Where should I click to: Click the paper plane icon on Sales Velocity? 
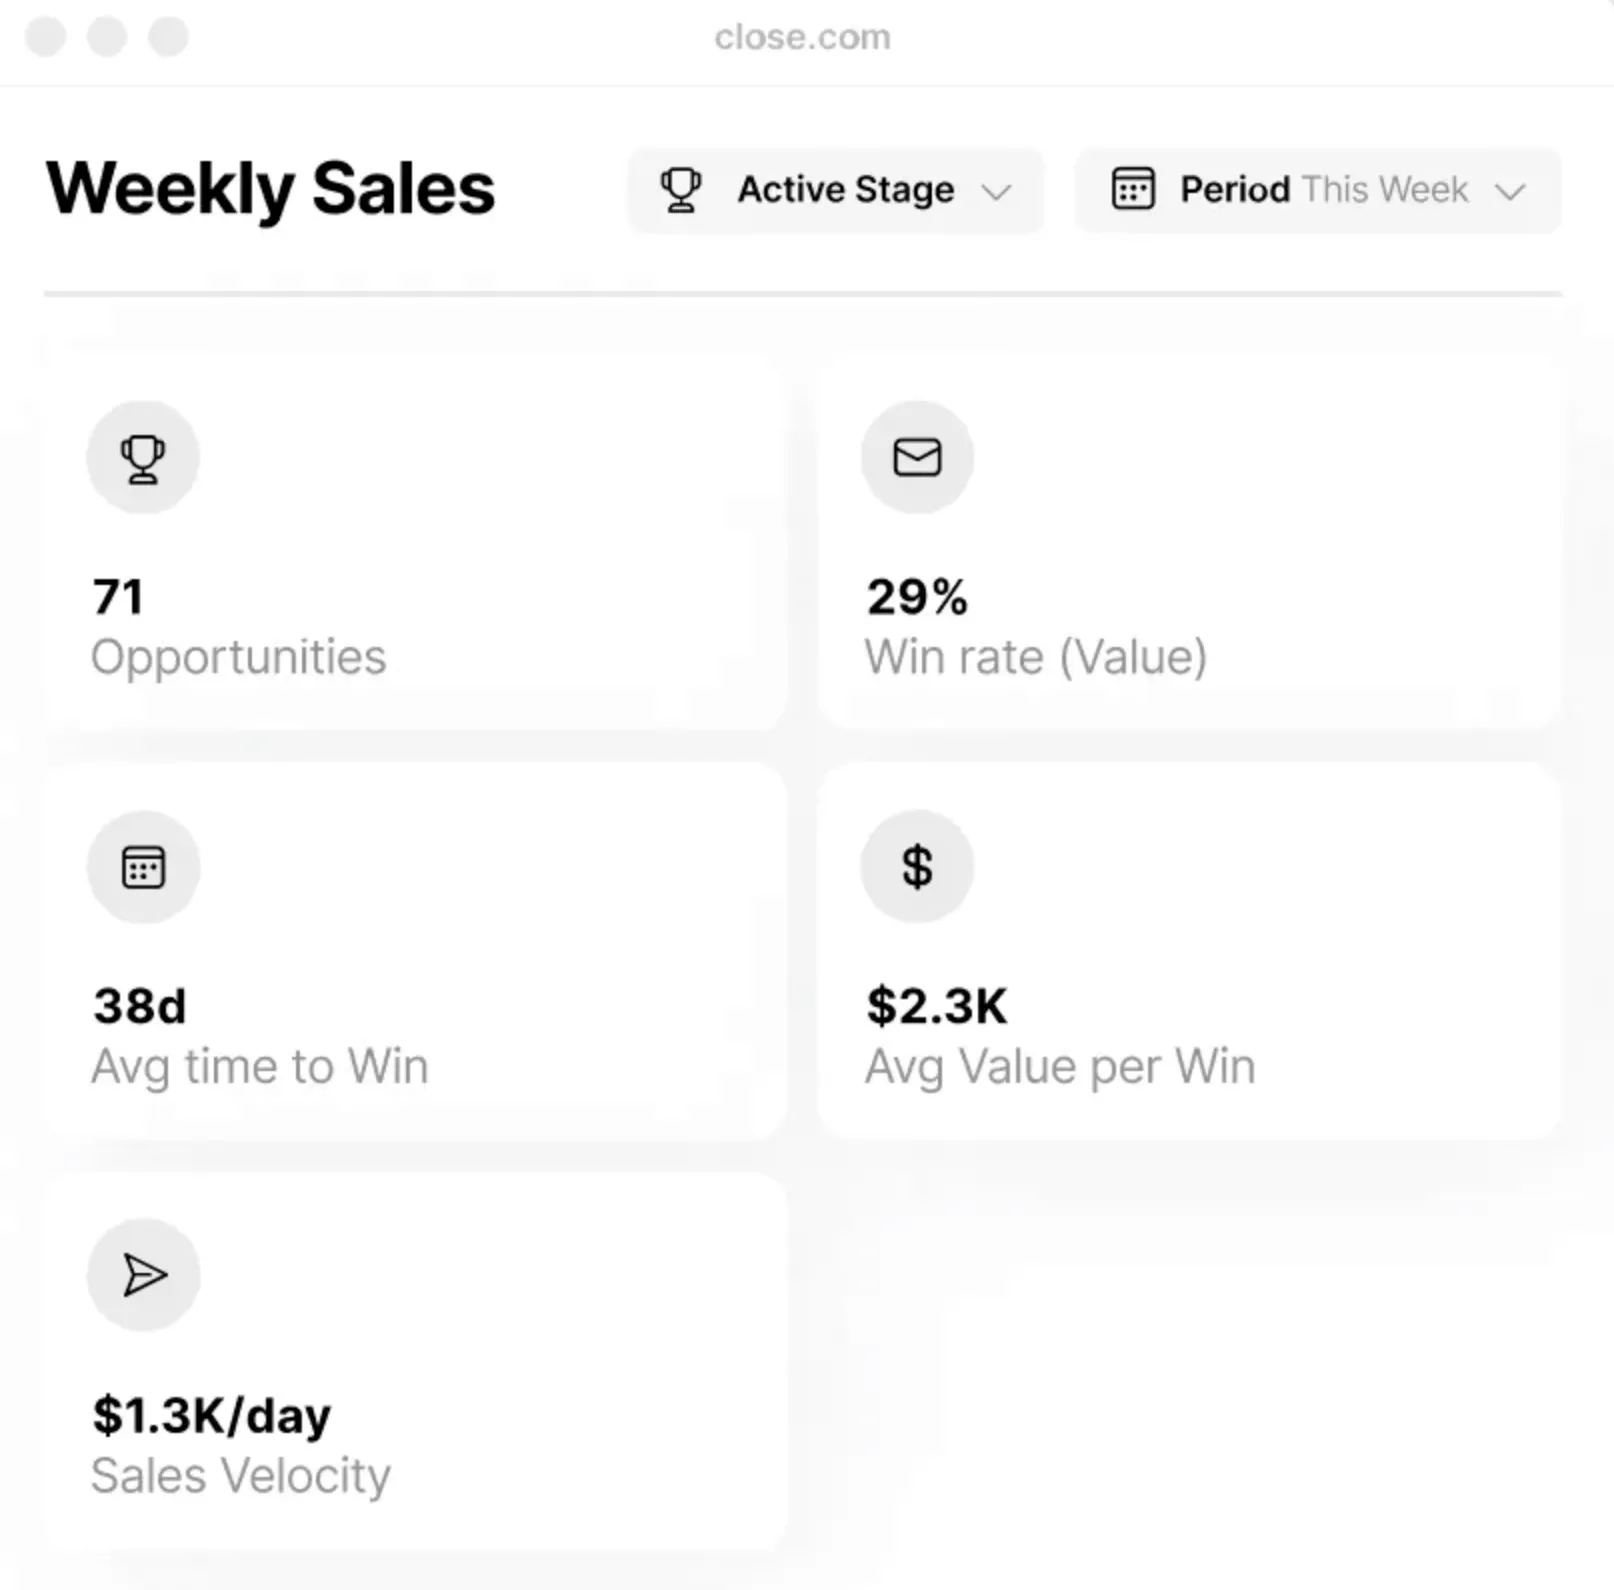143,1275
